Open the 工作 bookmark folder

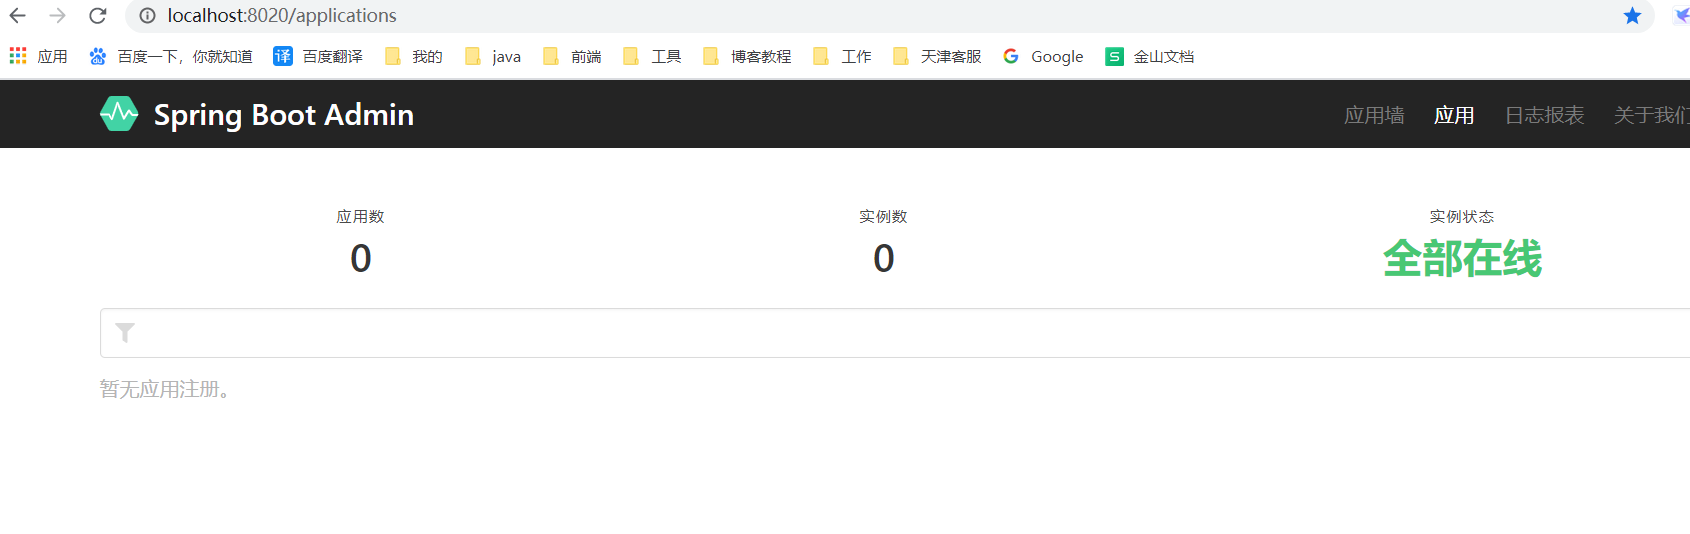tap(842, 57)
